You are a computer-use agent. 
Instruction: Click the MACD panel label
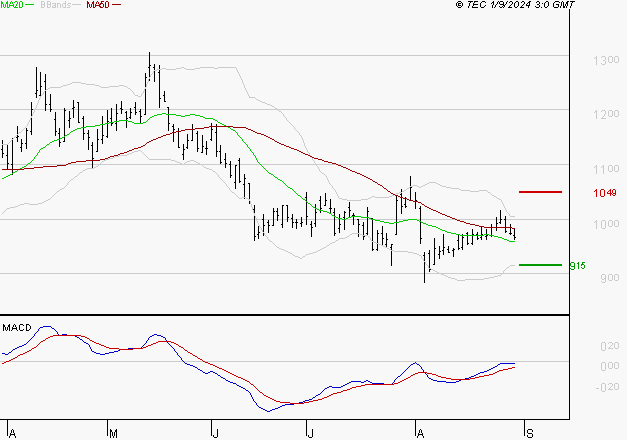tap(17, 328)
